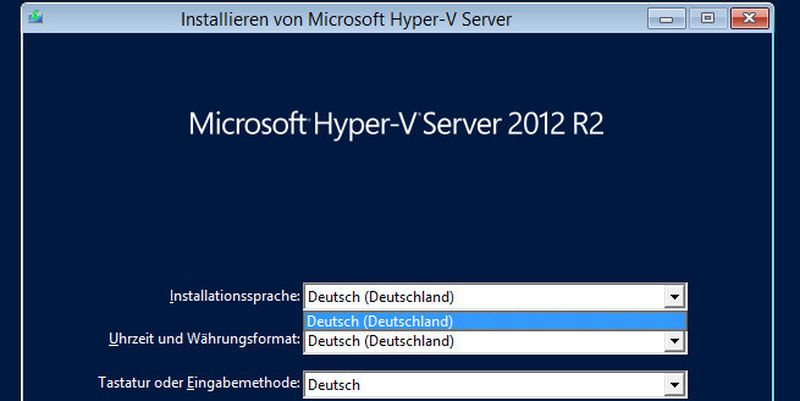Maximize the Hyper-V Server setup window

coord(708,19)
